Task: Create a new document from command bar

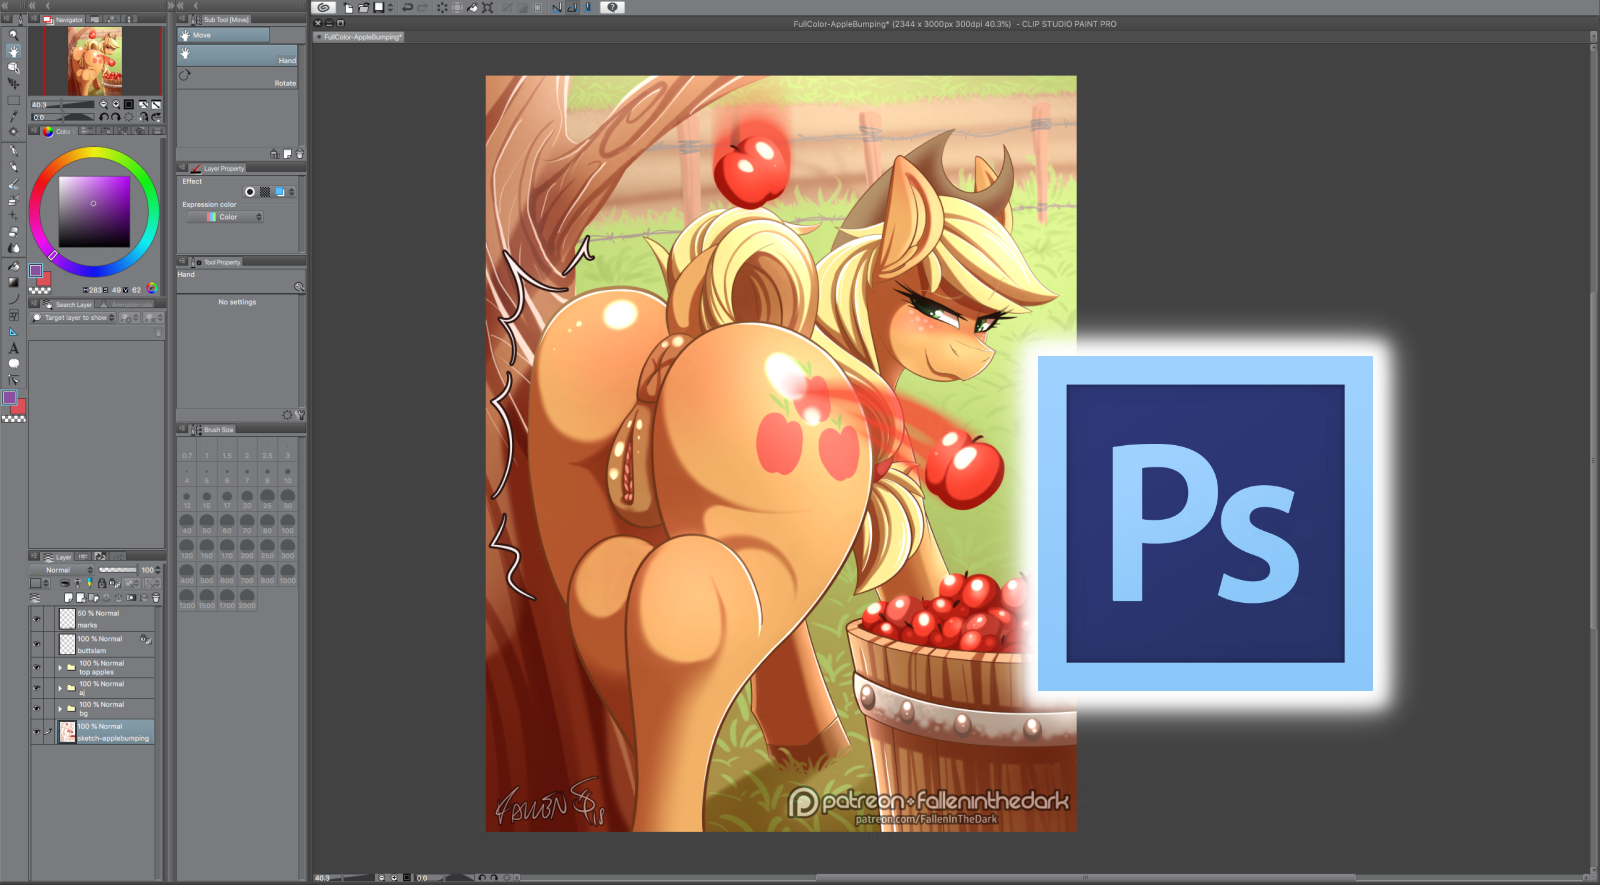Action: pyautogui.click(x=348, y=7)
